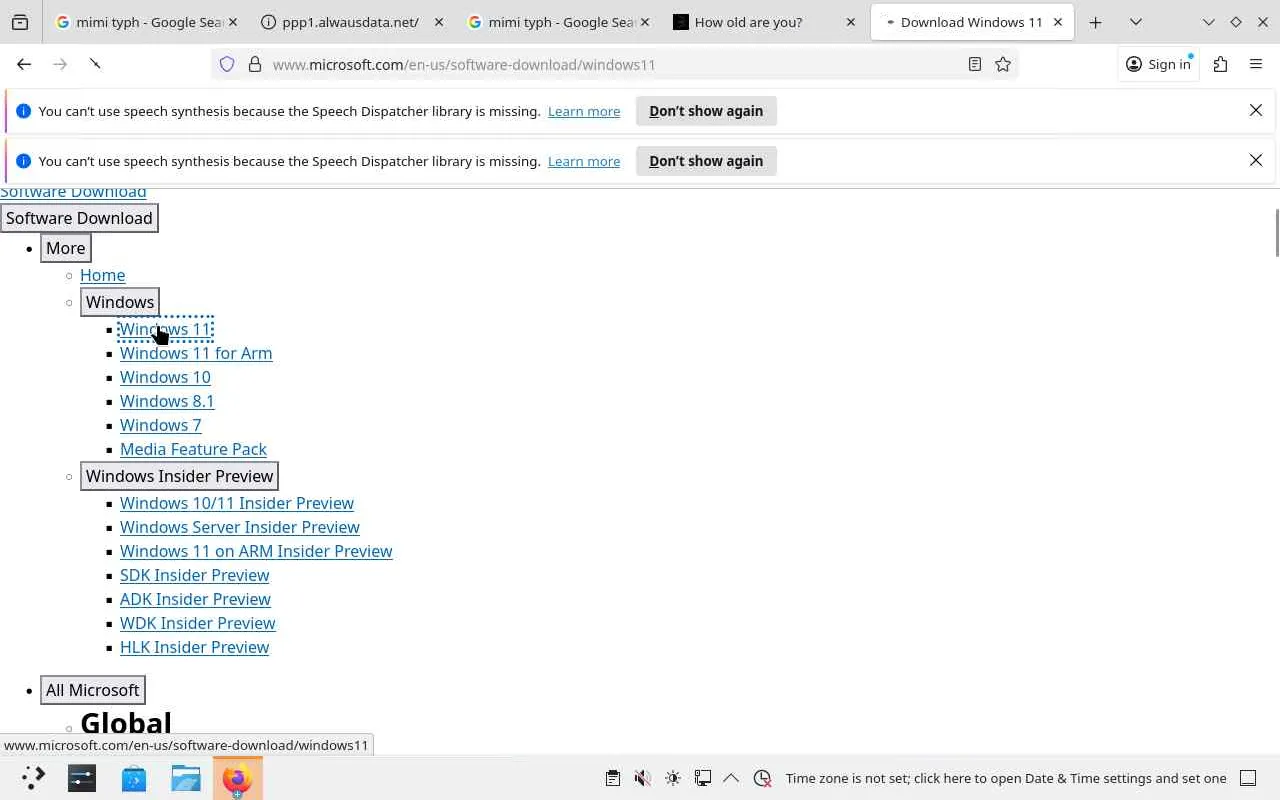Open the display brightness tray icon
This screenshot has height=800, width=1280.
673,778
